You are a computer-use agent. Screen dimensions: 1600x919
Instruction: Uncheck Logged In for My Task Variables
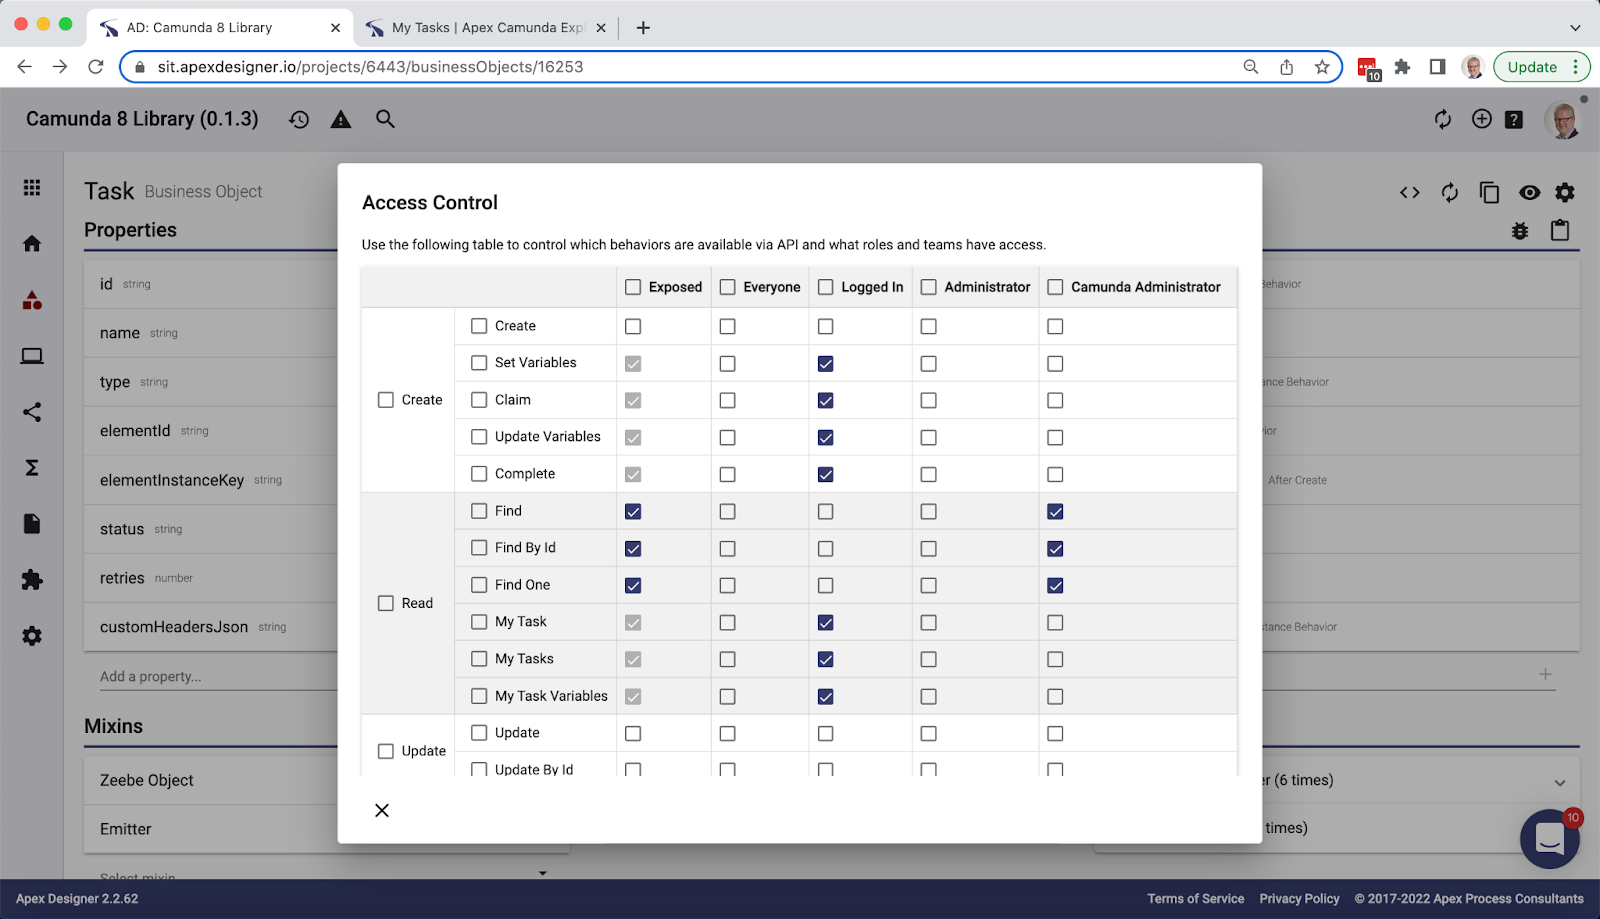pyautogui.click(x=825, y=696)
